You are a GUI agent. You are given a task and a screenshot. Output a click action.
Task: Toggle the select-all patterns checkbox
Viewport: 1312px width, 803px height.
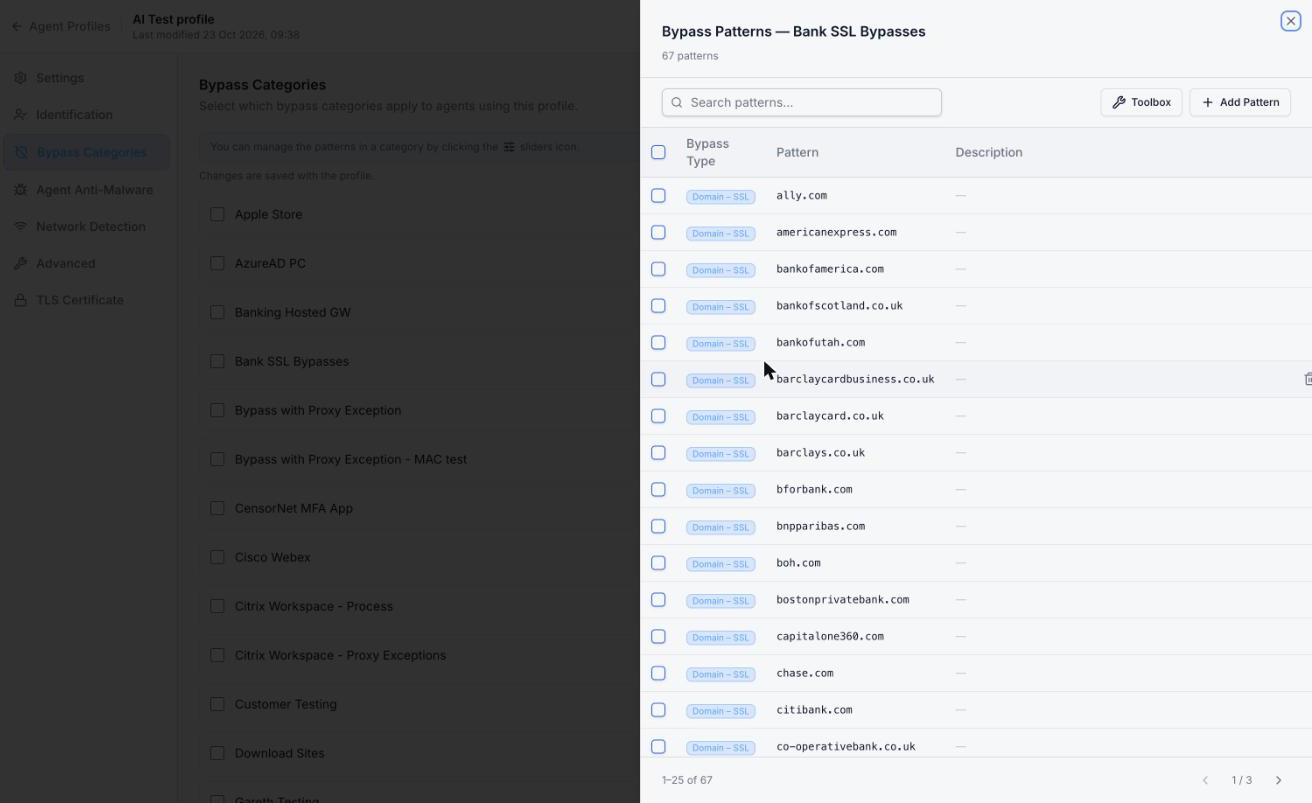(658, 152)
